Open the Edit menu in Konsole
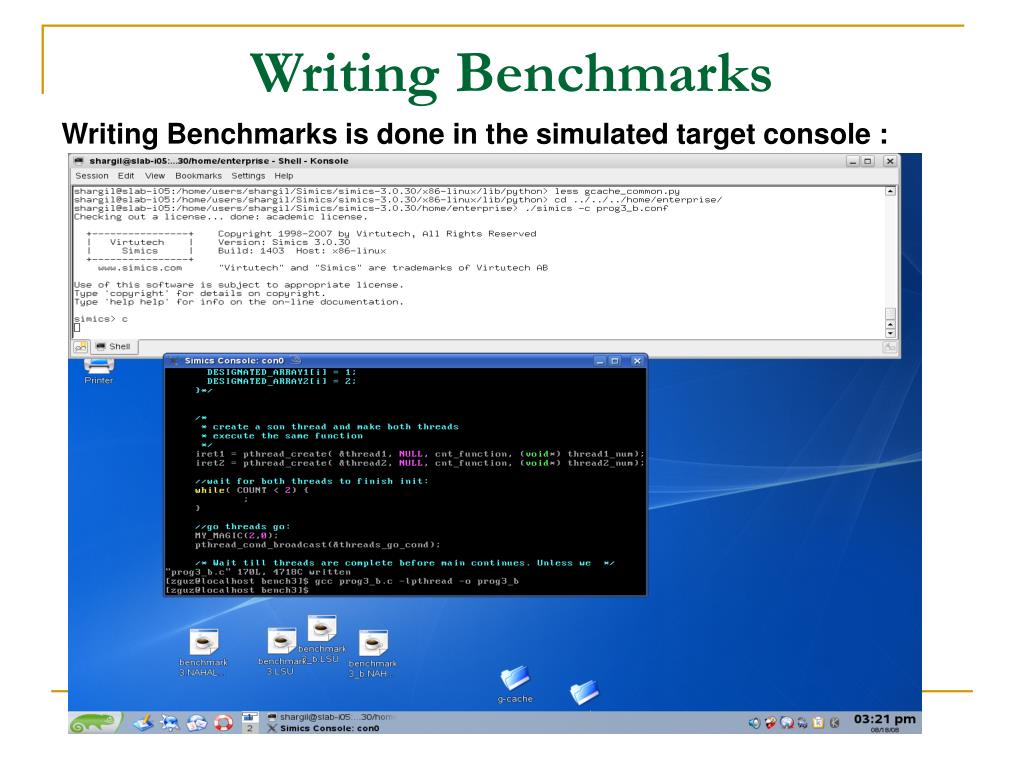The image size is (1024, 768). coord(126,176)
